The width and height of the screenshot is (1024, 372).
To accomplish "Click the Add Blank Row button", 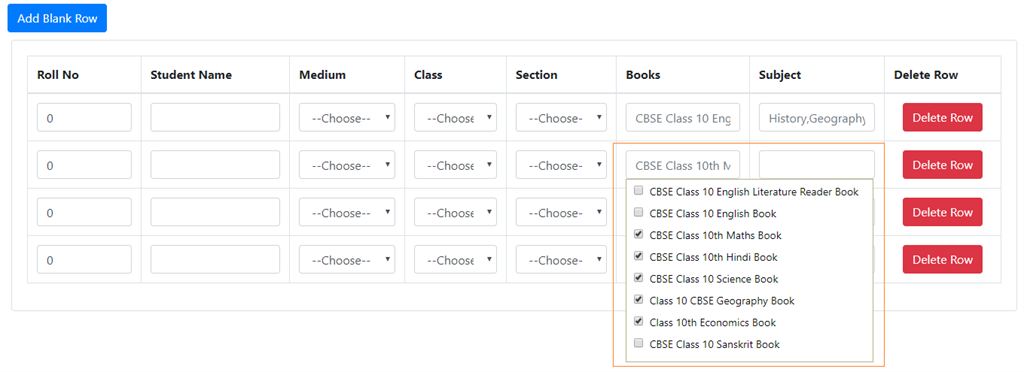I will click(57, 18).
